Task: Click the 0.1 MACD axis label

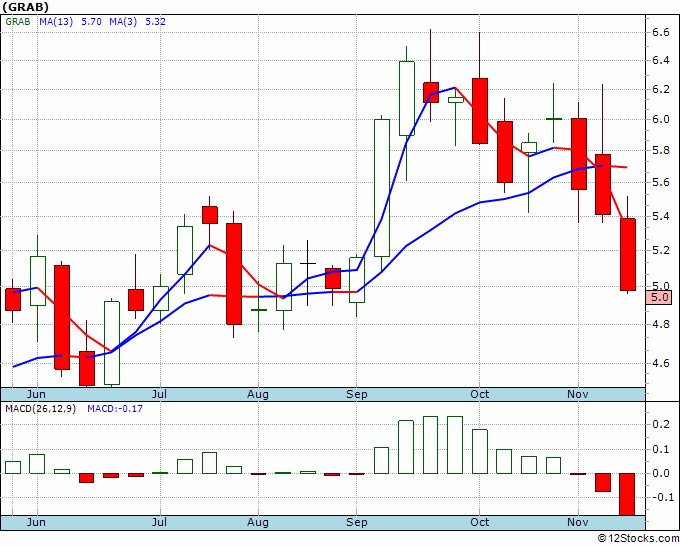Action: (x=661, y=449)
